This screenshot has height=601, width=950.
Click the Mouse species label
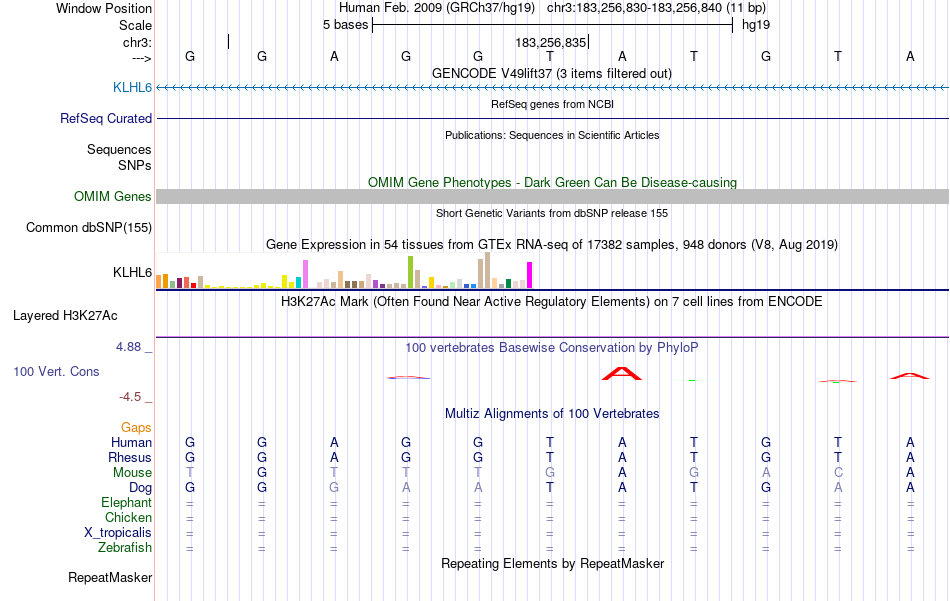pyautogui.click(x=132, y=472)
